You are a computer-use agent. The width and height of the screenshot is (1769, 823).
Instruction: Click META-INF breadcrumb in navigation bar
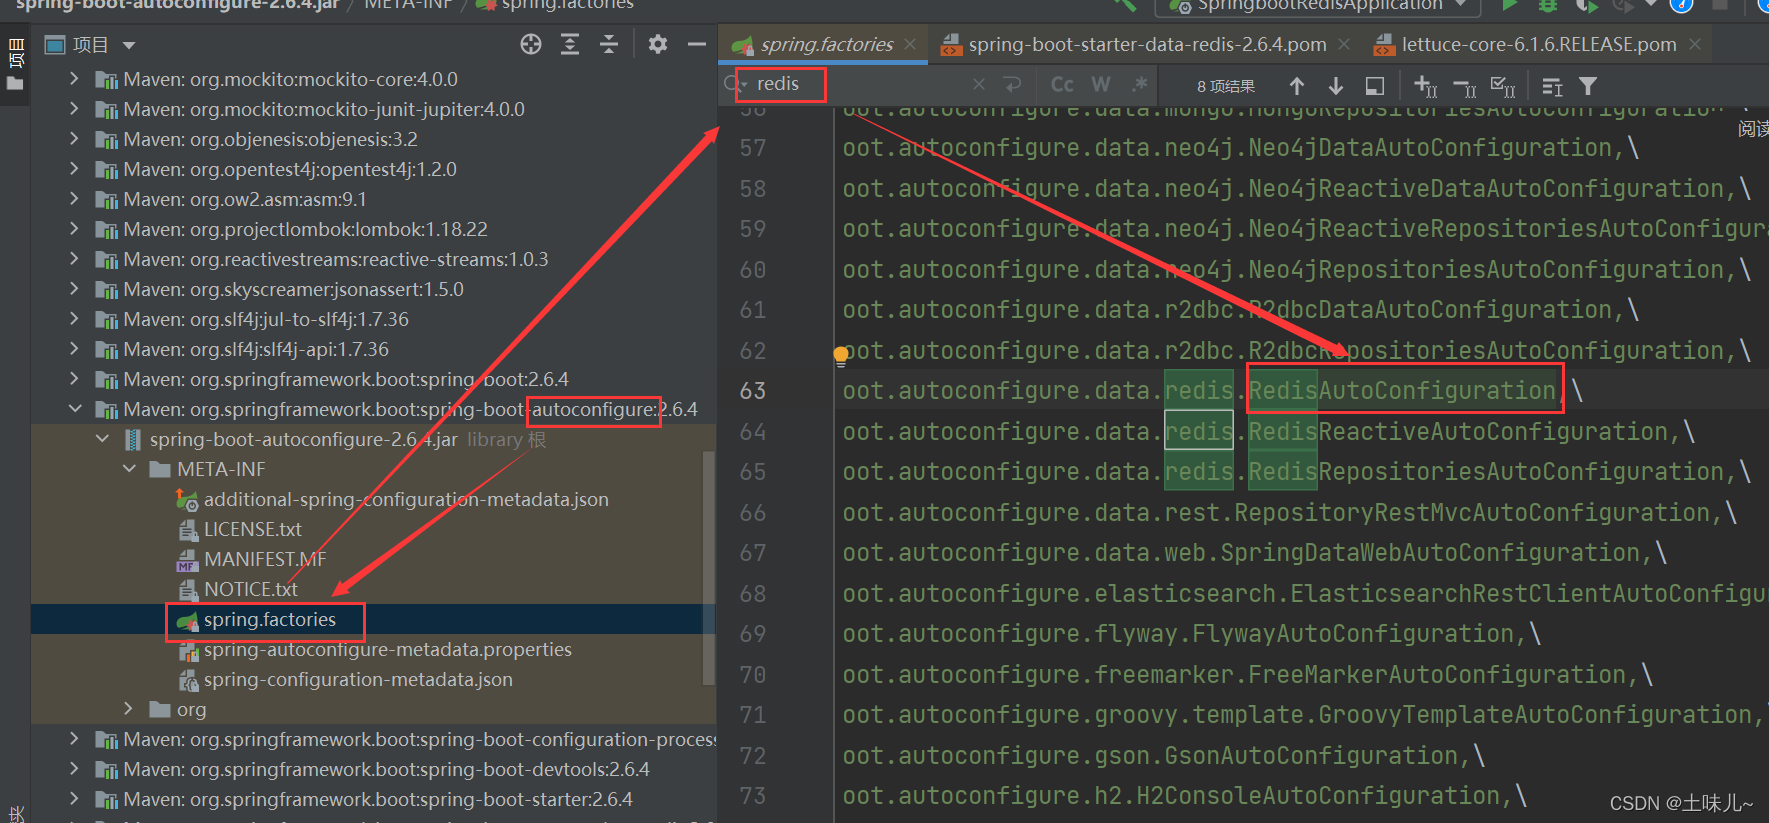[x=408, y=5]
